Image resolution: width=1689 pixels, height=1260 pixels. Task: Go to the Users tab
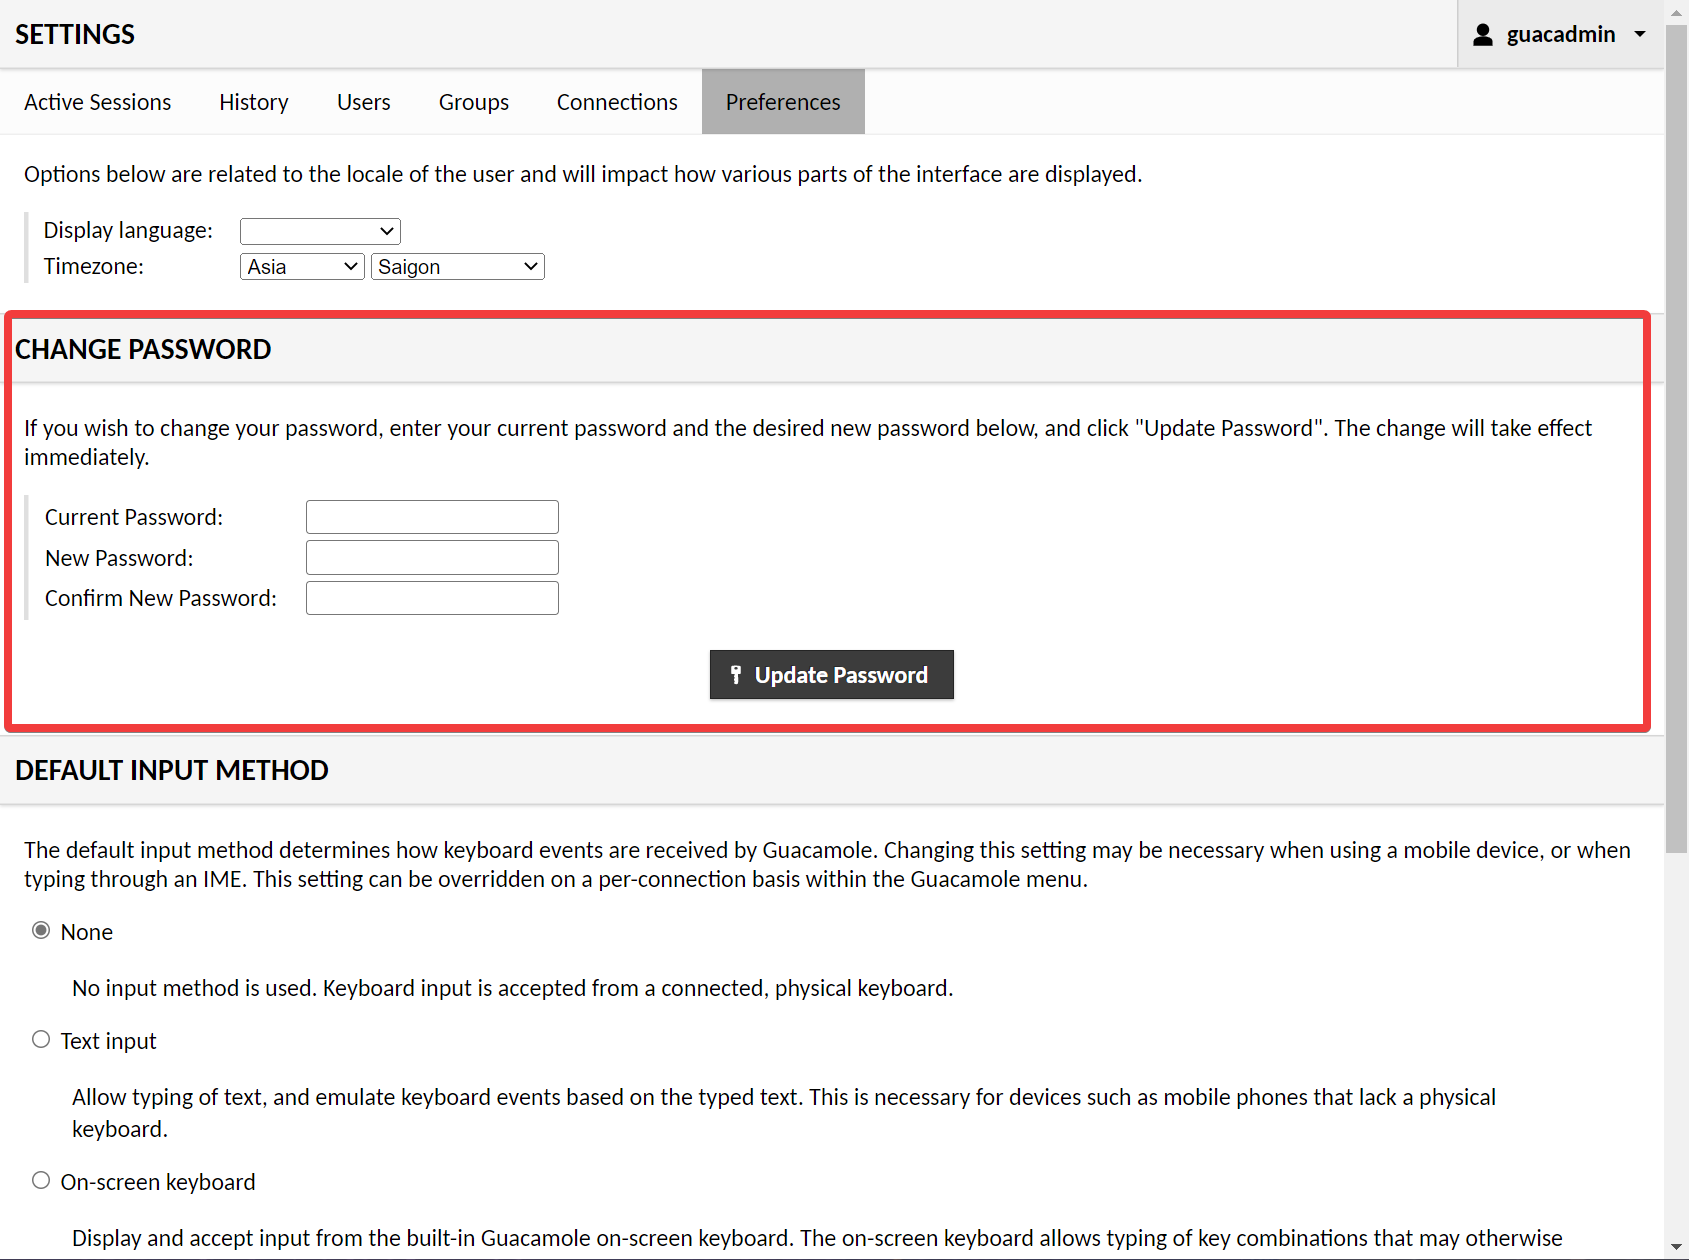tap(364, 102)
